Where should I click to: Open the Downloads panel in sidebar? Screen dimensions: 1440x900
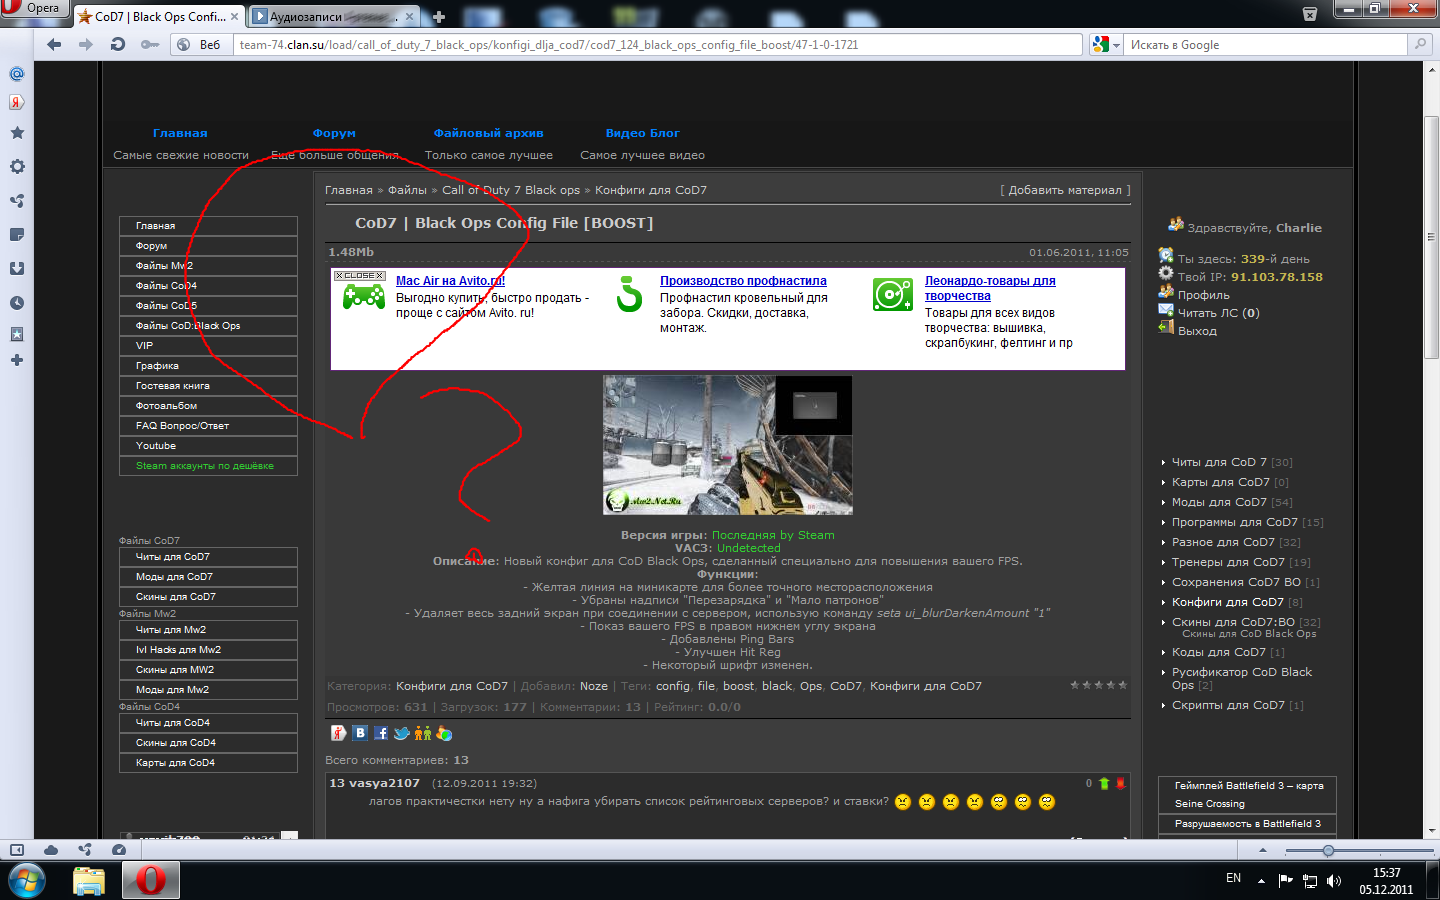click(x=17, y=268)
